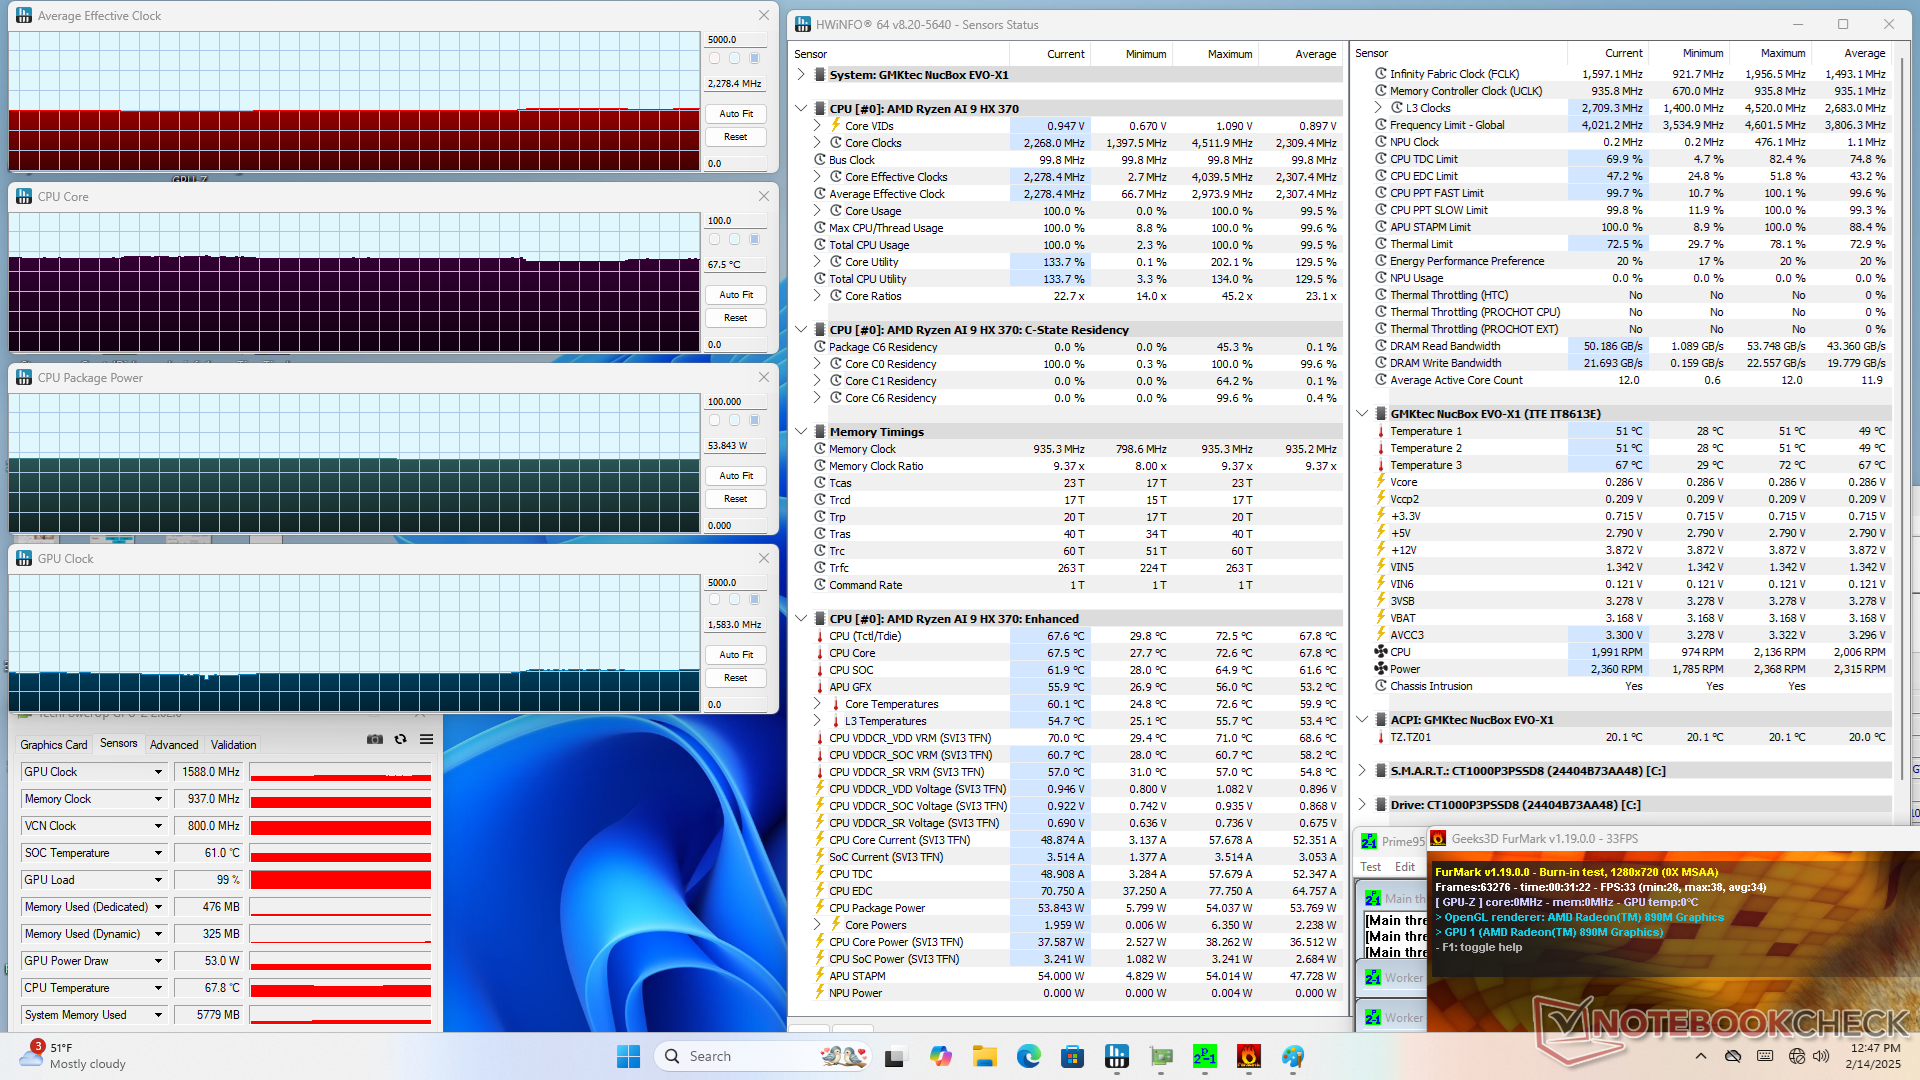Collapse the Memory Timings sensor group
The height and width of the screenshot is (1080, 1920).
[x=801, y=432]
